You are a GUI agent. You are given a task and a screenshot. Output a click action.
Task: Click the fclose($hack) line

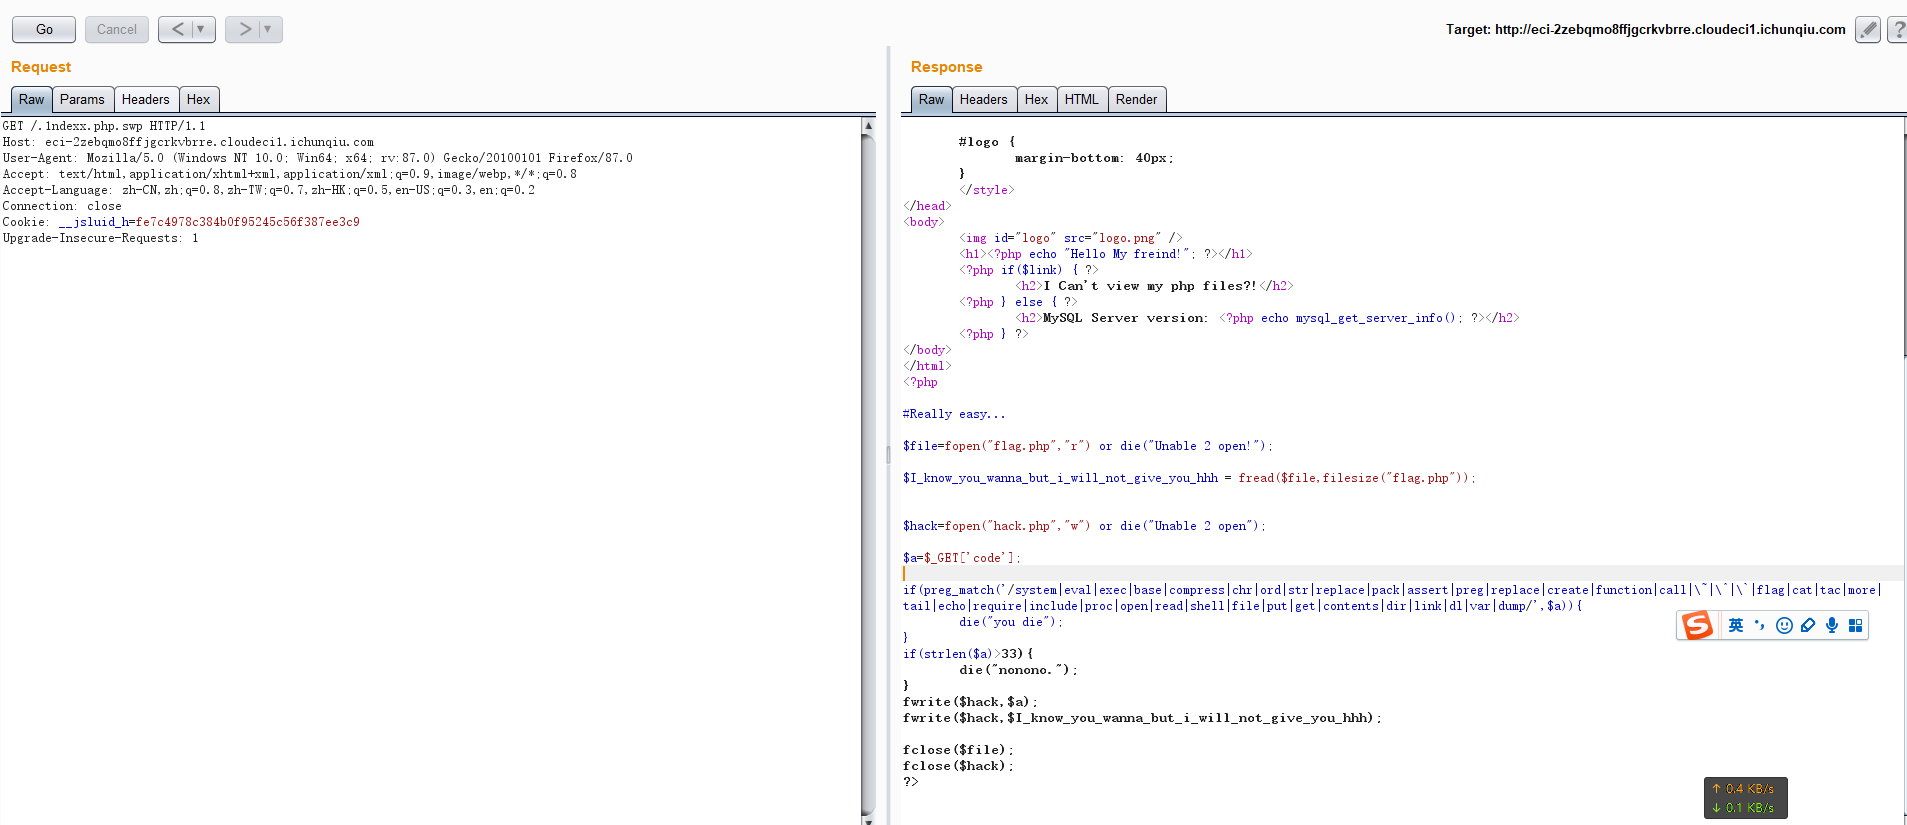(958, 766)
